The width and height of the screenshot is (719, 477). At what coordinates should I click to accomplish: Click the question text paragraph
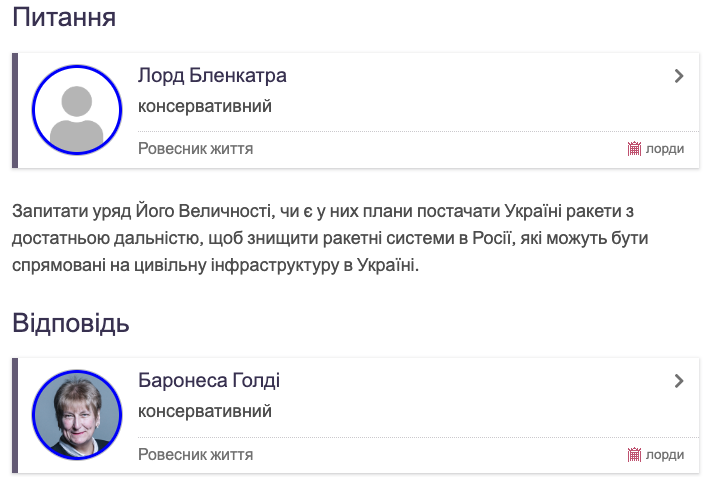click(x=330, y=238)
